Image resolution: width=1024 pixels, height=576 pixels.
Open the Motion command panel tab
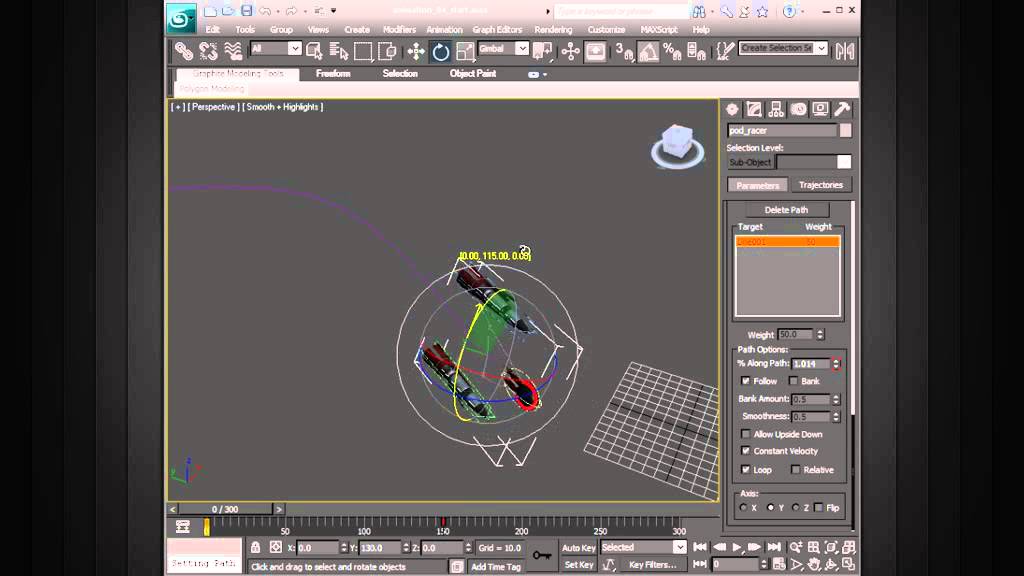[798, 109]
